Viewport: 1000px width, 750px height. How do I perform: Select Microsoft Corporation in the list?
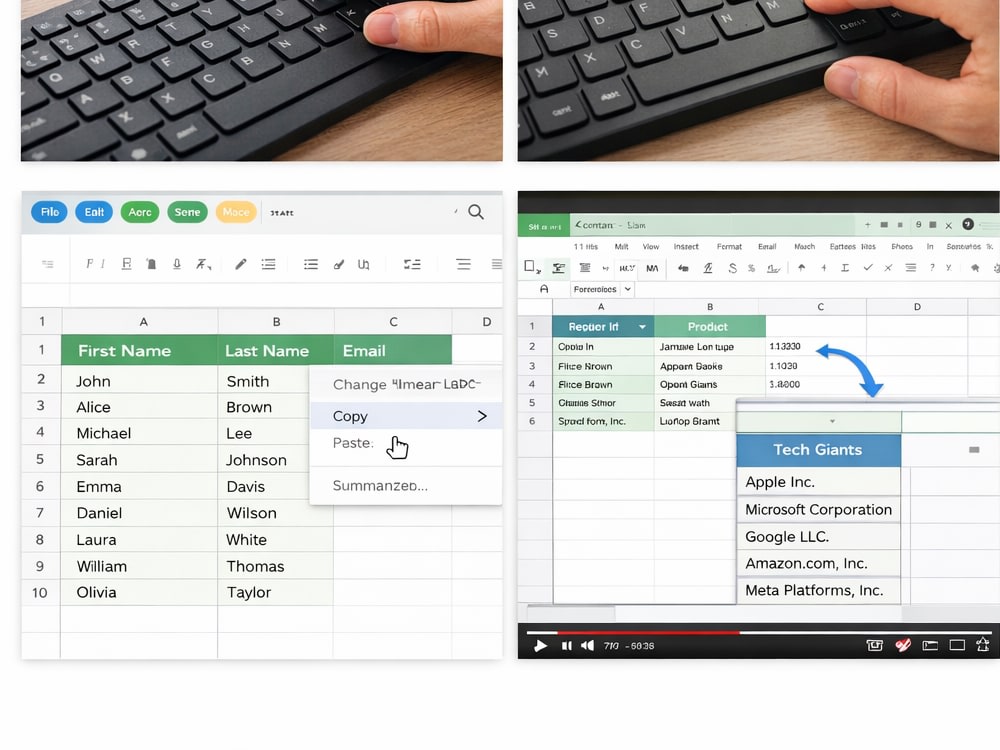(x=818, y=509)
